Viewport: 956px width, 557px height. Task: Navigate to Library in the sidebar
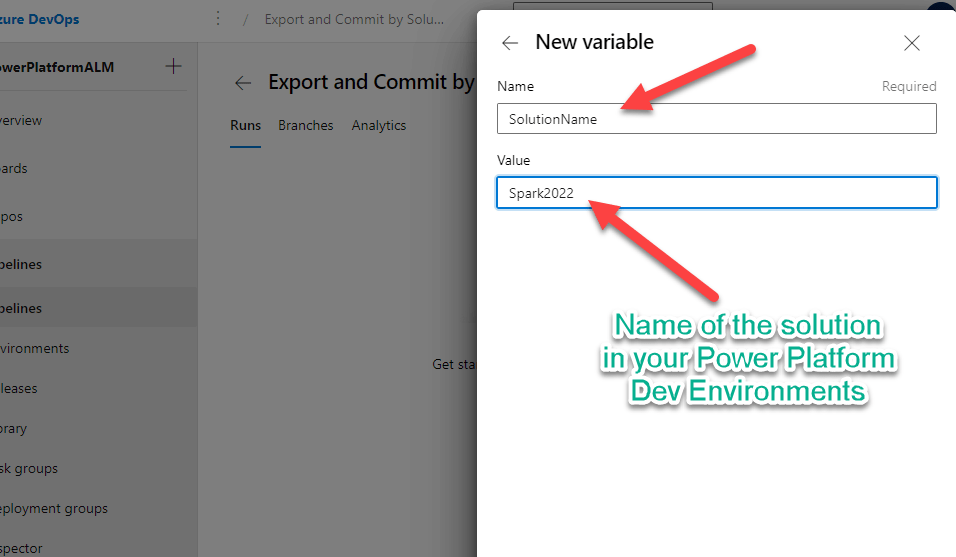click(14, 428)
